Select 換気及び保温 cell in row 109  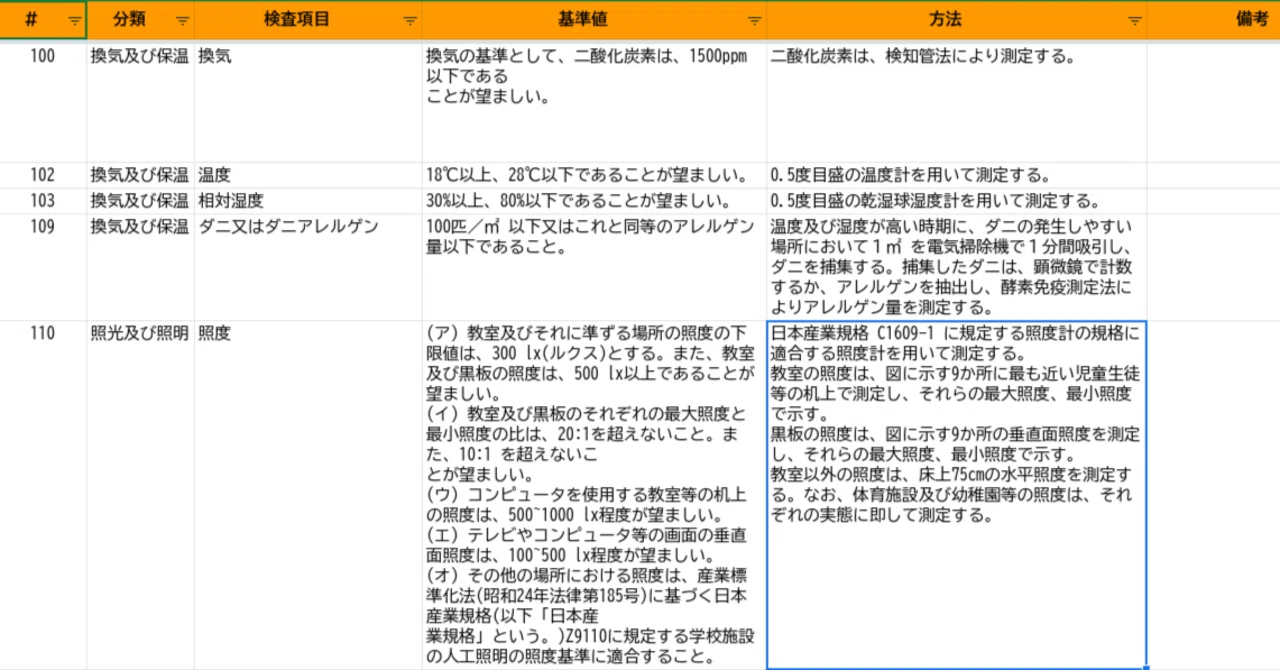click(140, 267)
